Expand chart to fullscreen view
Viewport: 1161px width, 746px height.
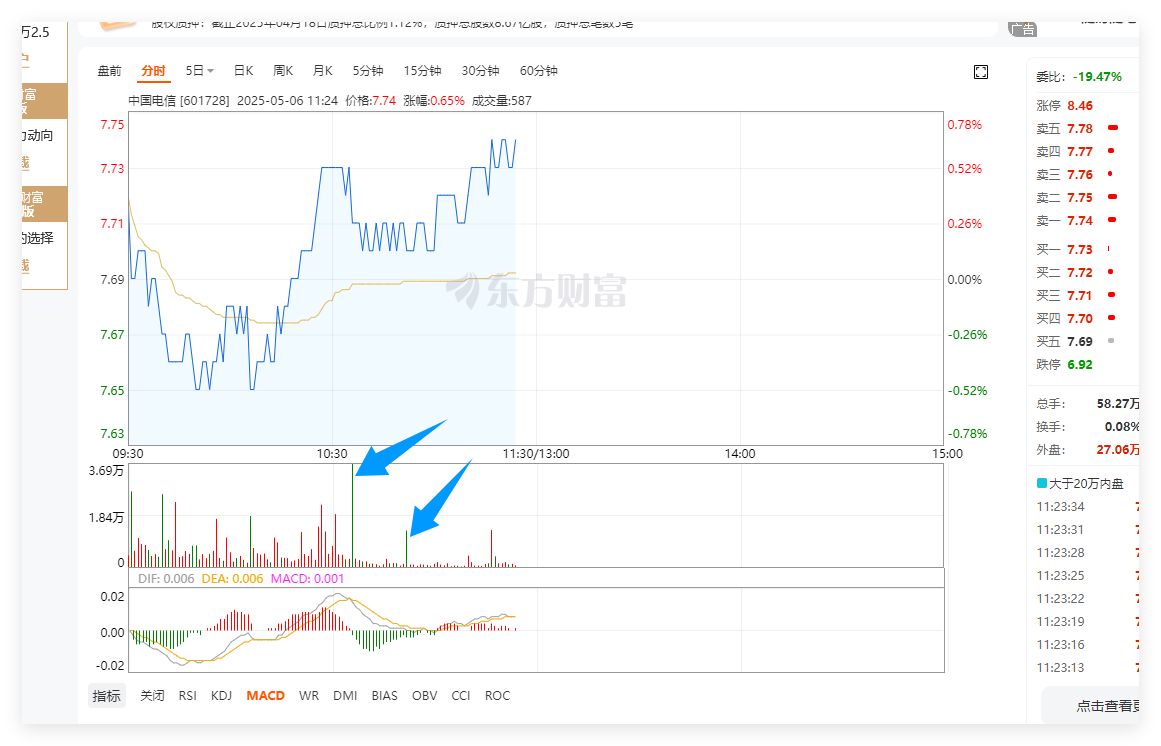point(980,72)
